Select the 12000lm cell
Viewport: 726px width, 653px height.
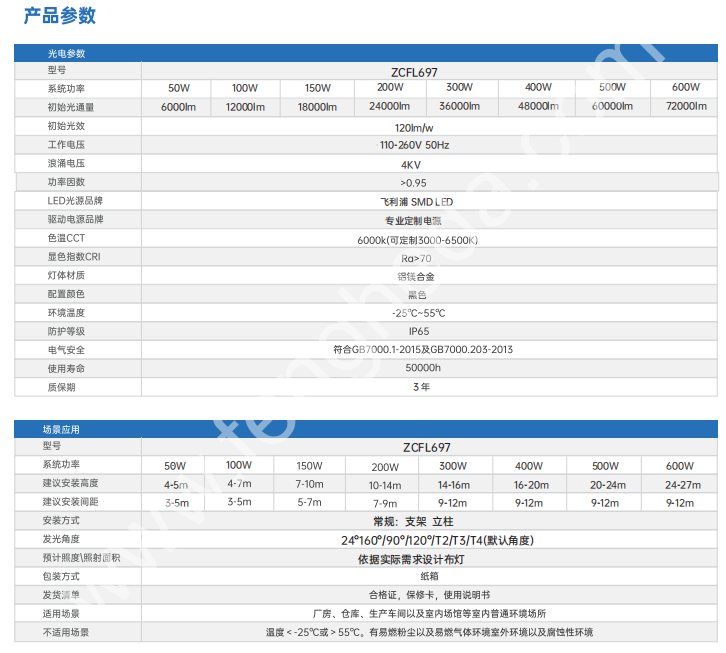[x=245, y=107]
